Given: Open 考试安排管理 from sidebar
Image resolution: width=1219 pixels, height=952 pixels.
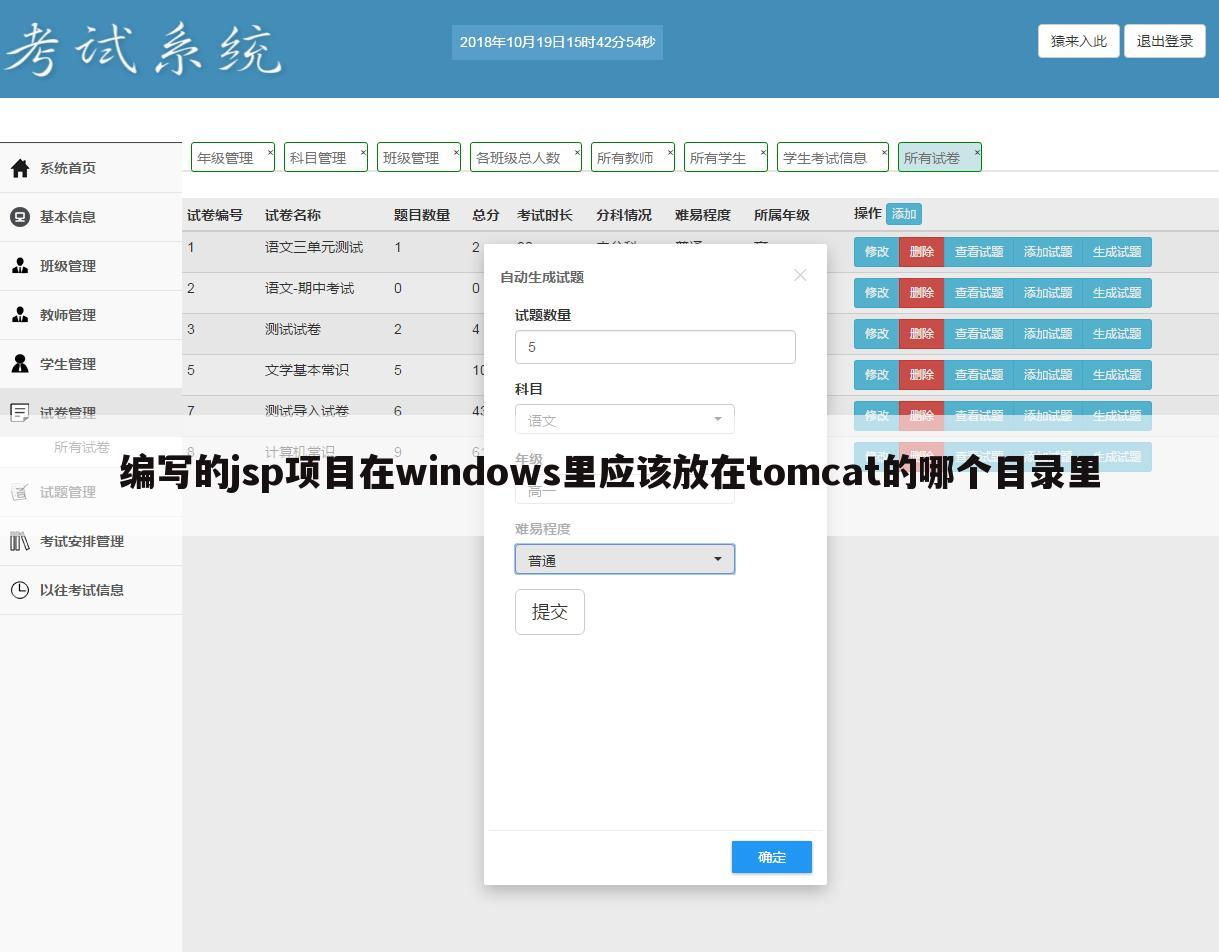Looking at the screenshot, I should pos(20,541).
